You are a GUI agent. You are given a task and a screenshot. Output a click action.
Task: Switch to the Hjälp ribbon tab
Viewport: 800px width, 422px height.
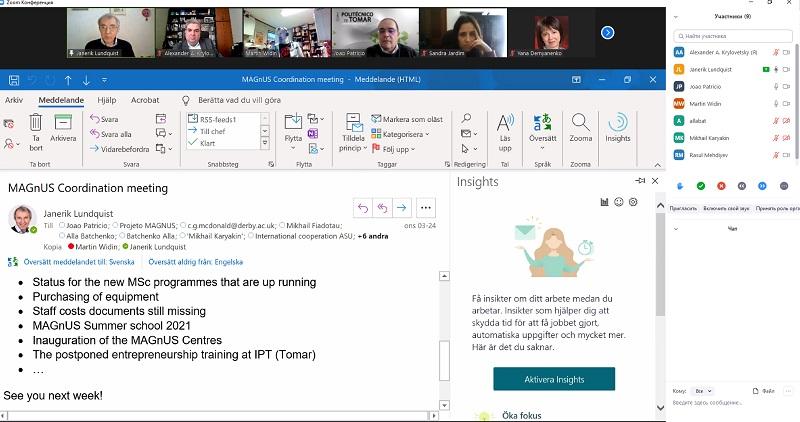107,100
